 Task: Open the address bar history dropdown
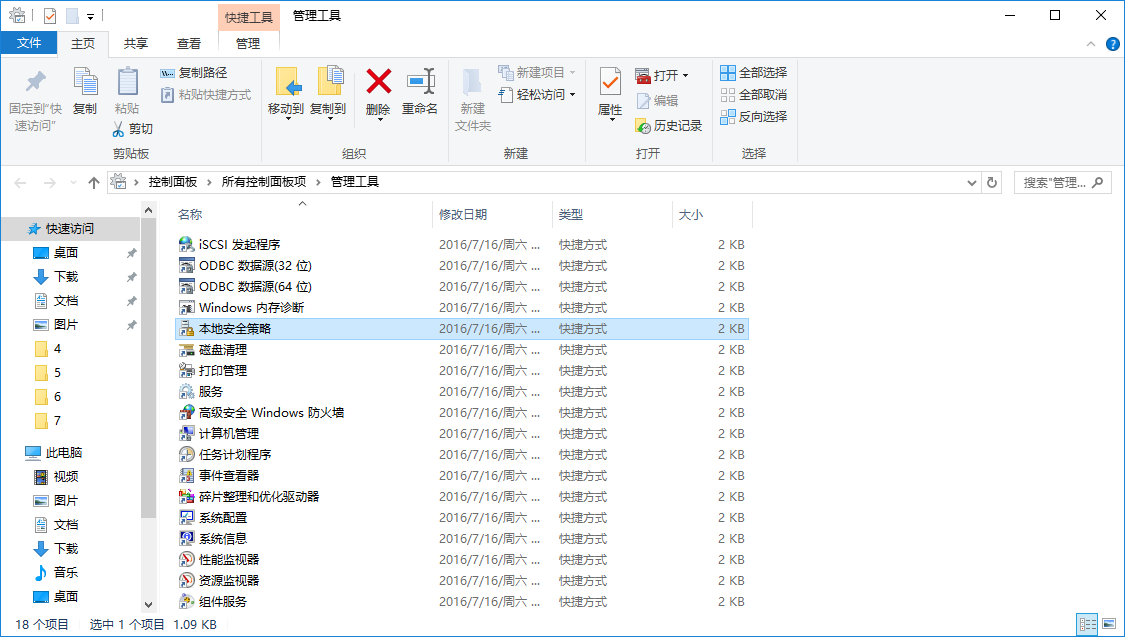[972, 182]
